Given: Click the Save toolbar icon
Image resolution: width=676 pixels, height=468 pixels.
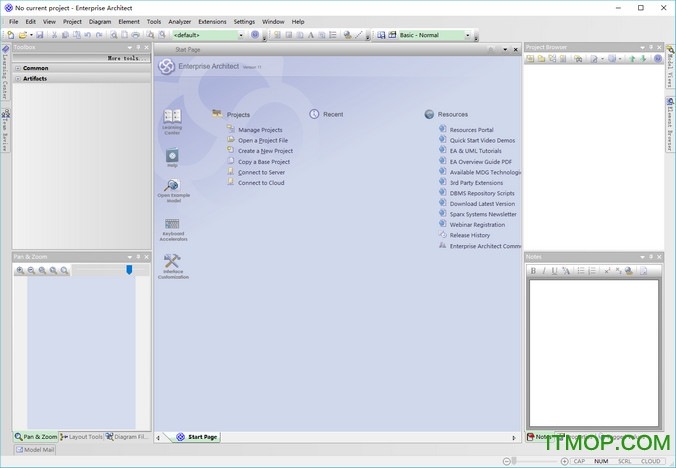Looking at the screenshot, I should 40,35.
